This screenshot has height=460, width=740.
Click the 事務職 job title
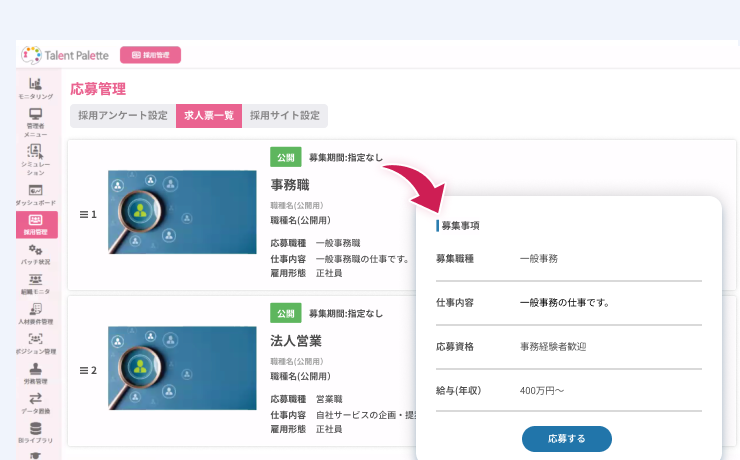pyautogui.click(x=290, y=185)
